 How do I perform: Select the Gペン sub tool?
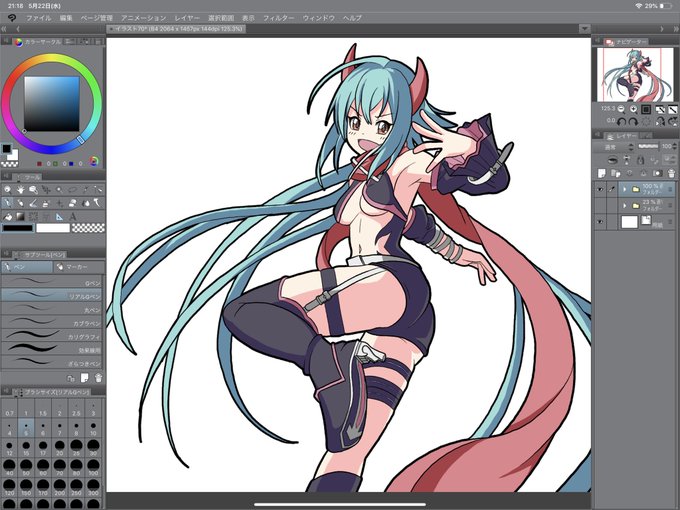(x=52, y=283)
